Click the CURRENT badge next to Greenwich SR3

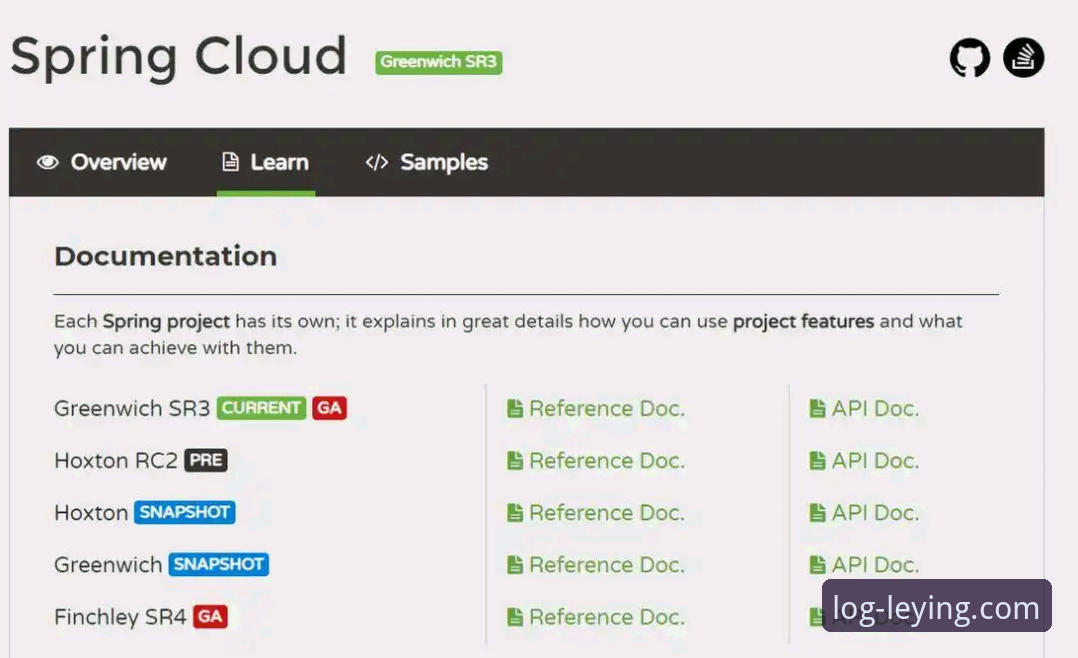coord(261,408)
